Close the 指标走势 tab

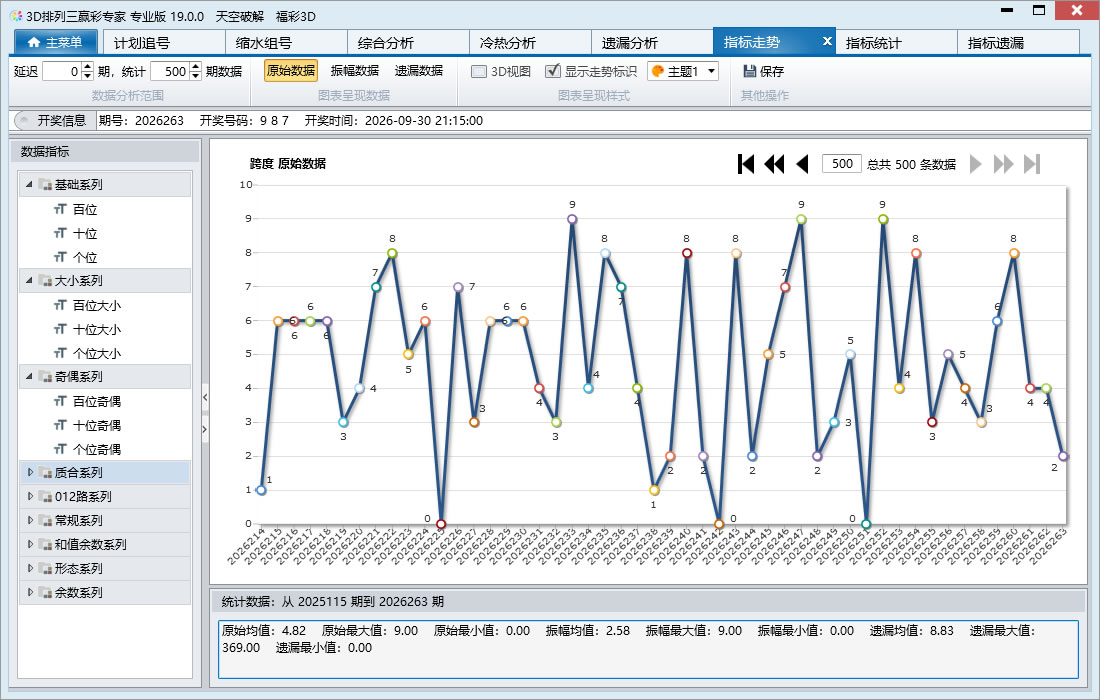[827, 41]
